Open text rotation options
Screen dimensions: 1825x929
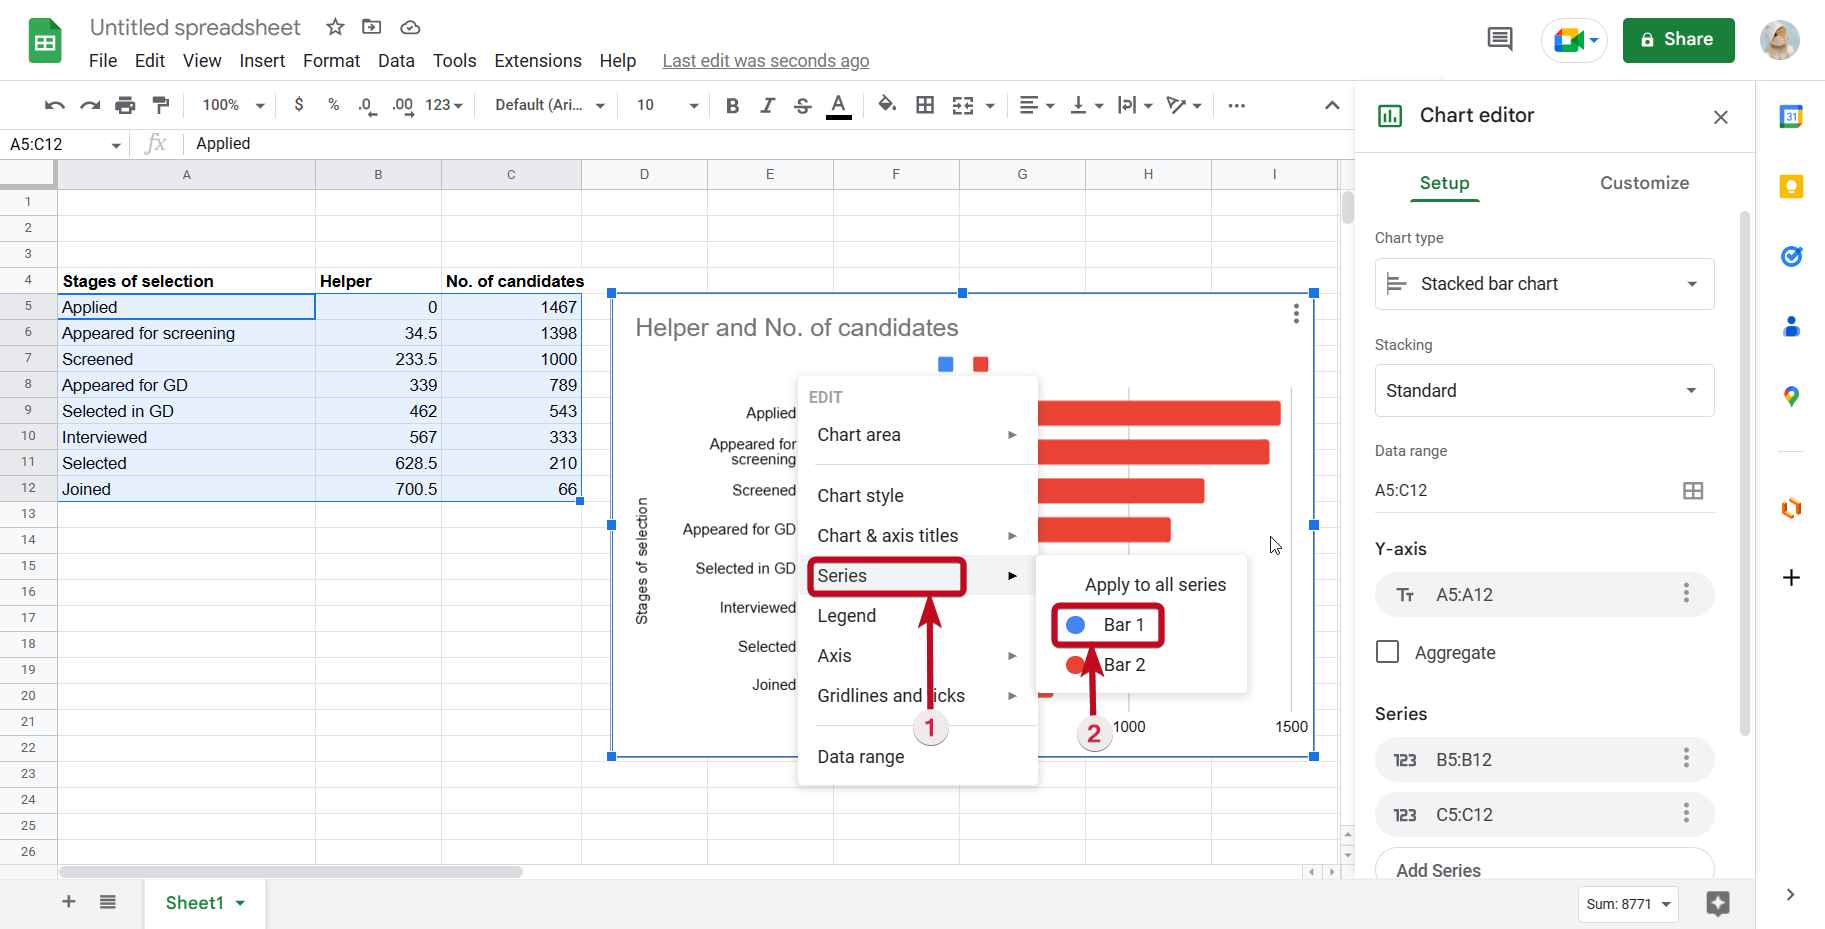point(1183,105)
